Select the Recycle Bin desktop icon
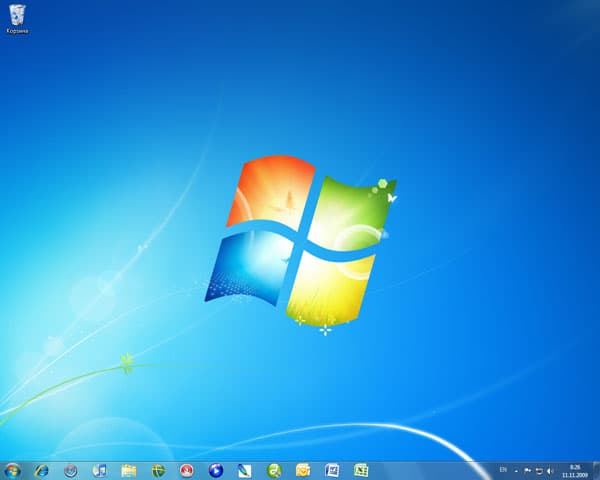This screenshot has width=600, height=480. (x=17, y=19)
